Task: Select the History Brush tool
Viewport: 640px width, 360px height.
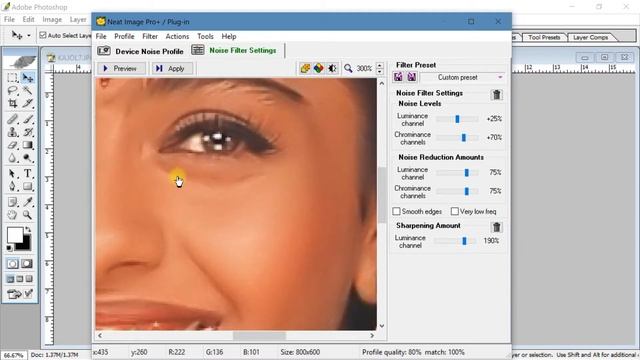Action: (x=28, y=132)
